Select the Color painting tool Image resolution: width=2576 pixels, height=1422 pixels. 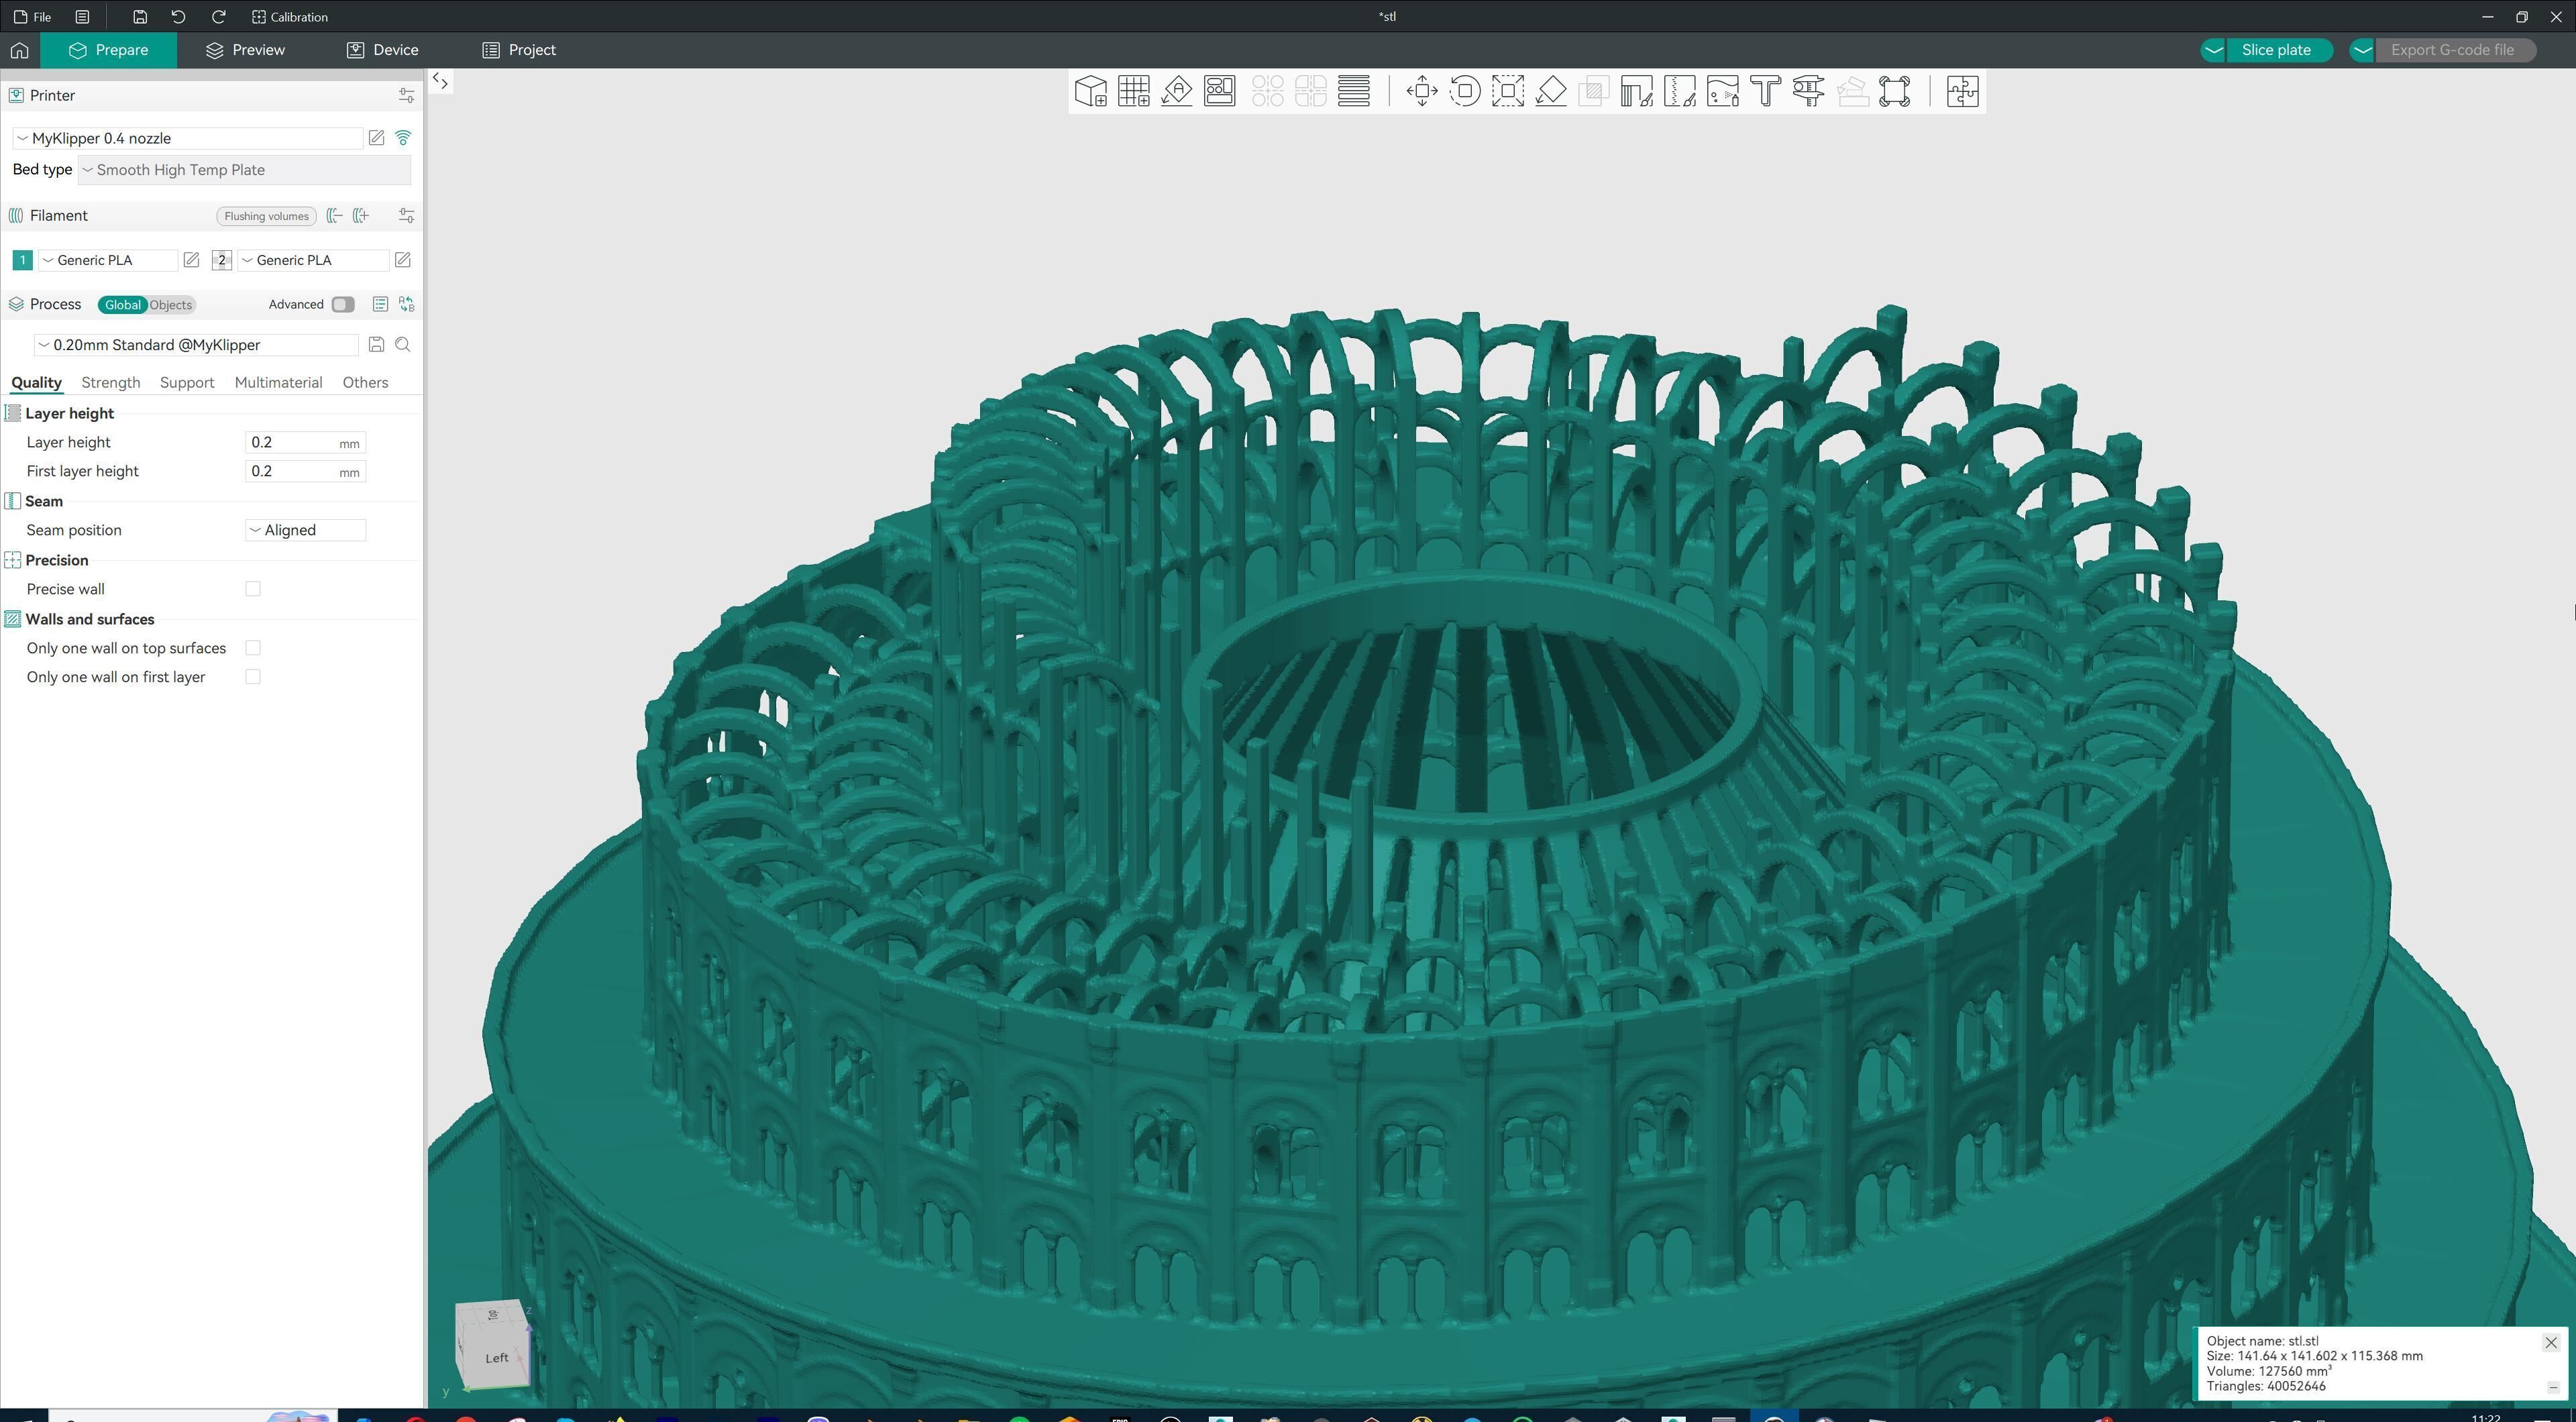tap(1723, 91)
